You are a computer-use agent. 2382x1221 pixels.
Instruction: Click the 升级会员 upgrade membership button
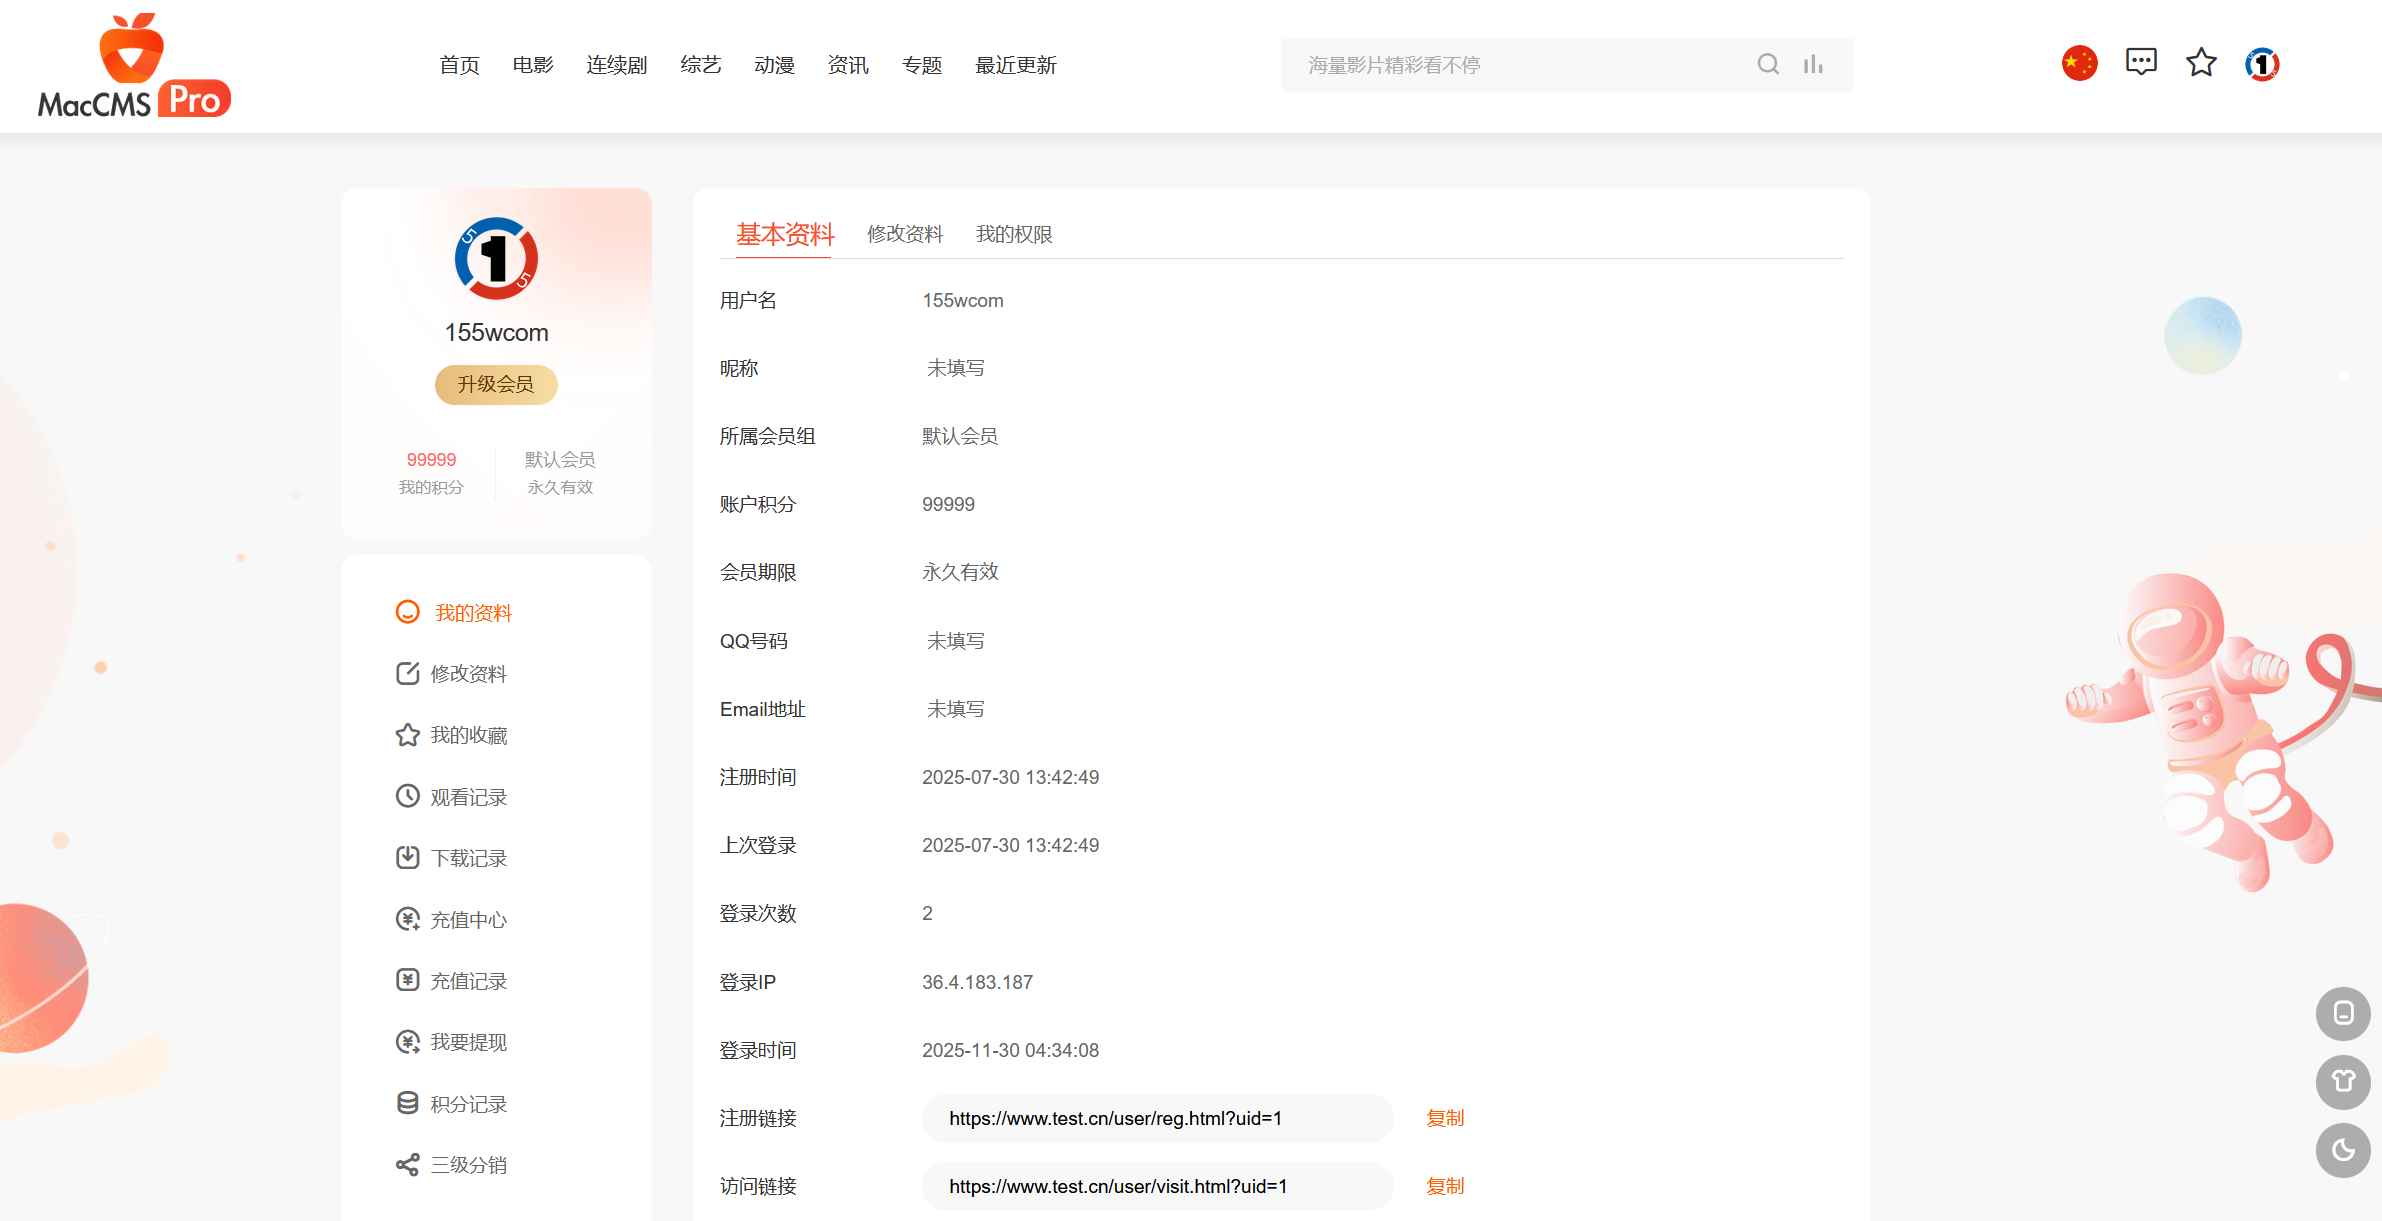tap(495, 383)
